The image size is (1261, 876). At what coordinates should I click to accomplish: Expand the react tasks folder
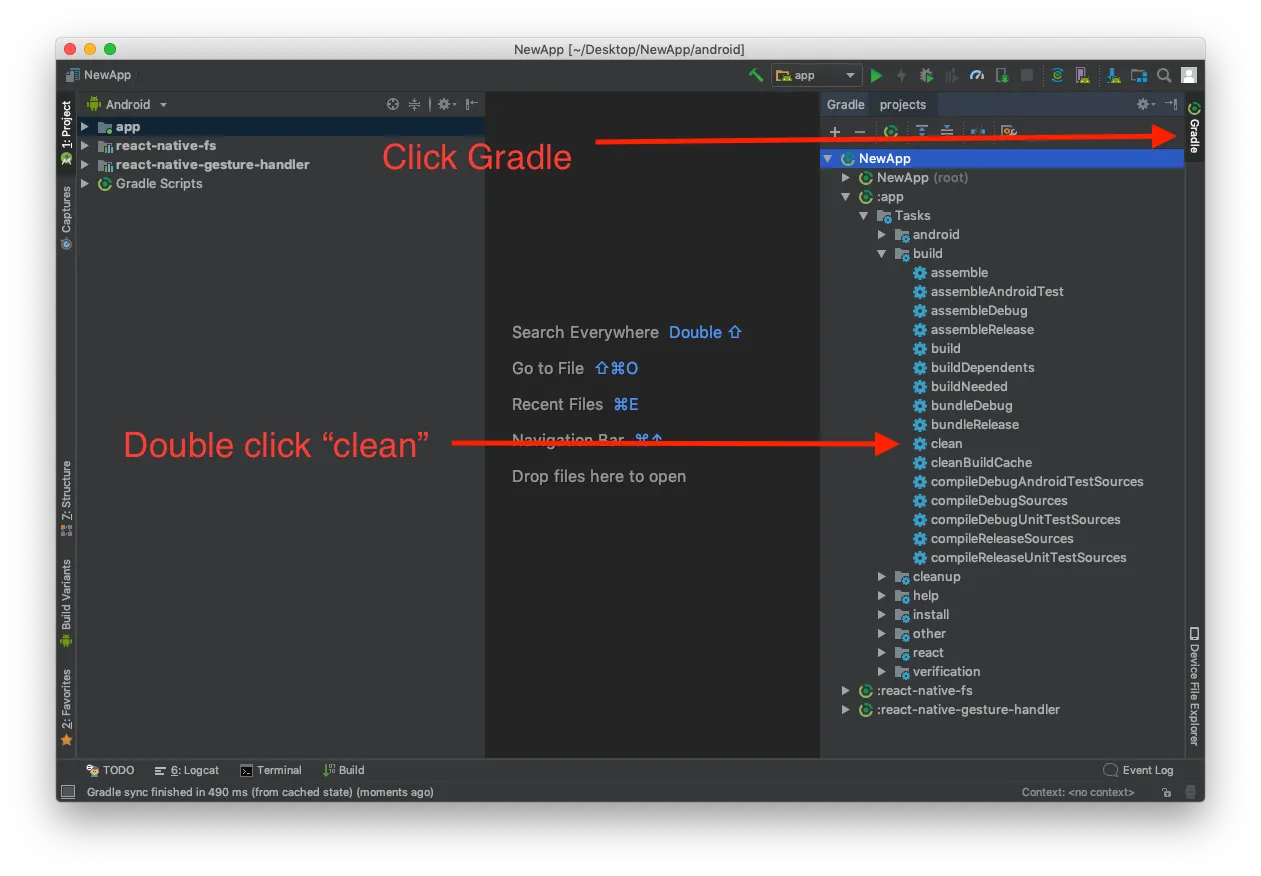pyautogui.click(x=882, y=653)
